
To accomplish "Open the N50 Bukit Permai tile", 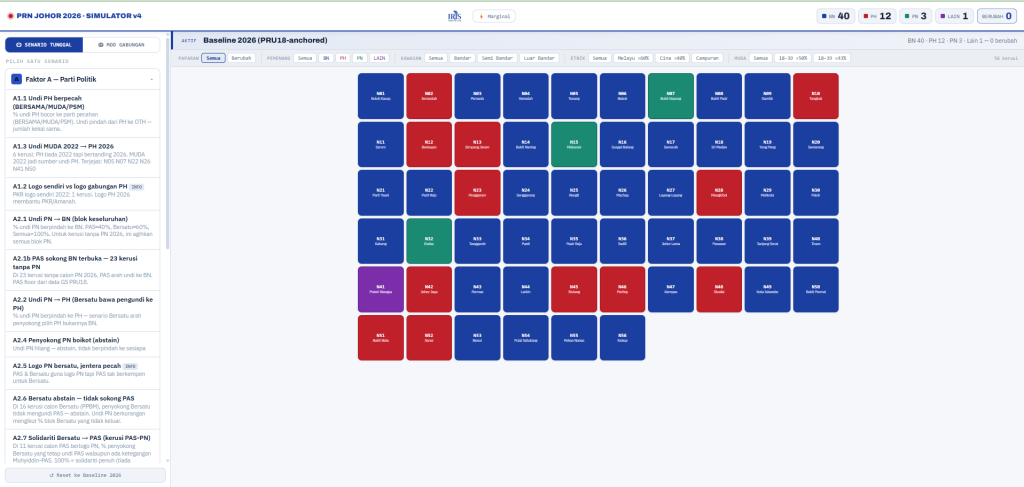I will (x=816, y=289).
